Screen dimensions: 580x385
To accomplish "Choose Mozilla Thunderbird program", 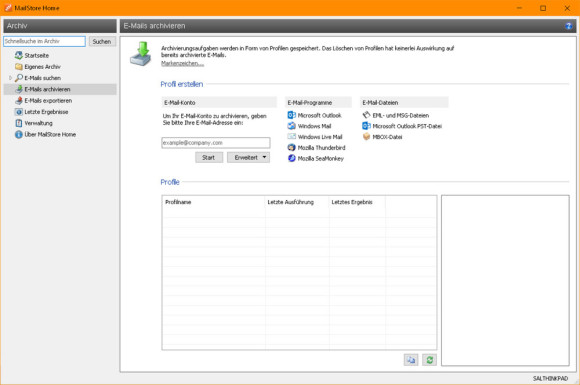I will tap(321, 148).
